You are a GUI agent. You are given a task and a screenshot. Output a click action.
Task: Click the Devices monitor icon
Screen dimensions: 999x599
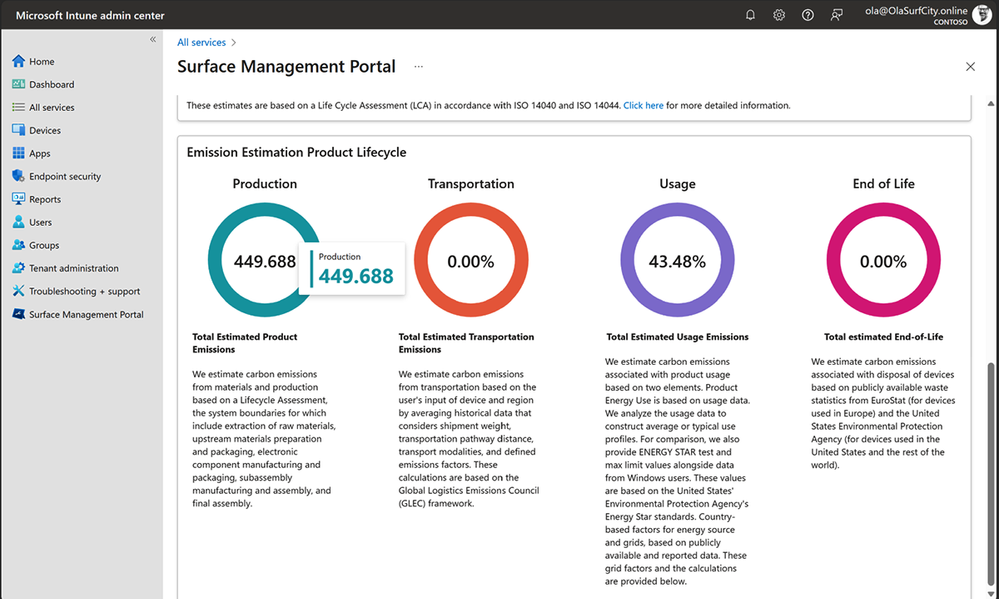18,130
